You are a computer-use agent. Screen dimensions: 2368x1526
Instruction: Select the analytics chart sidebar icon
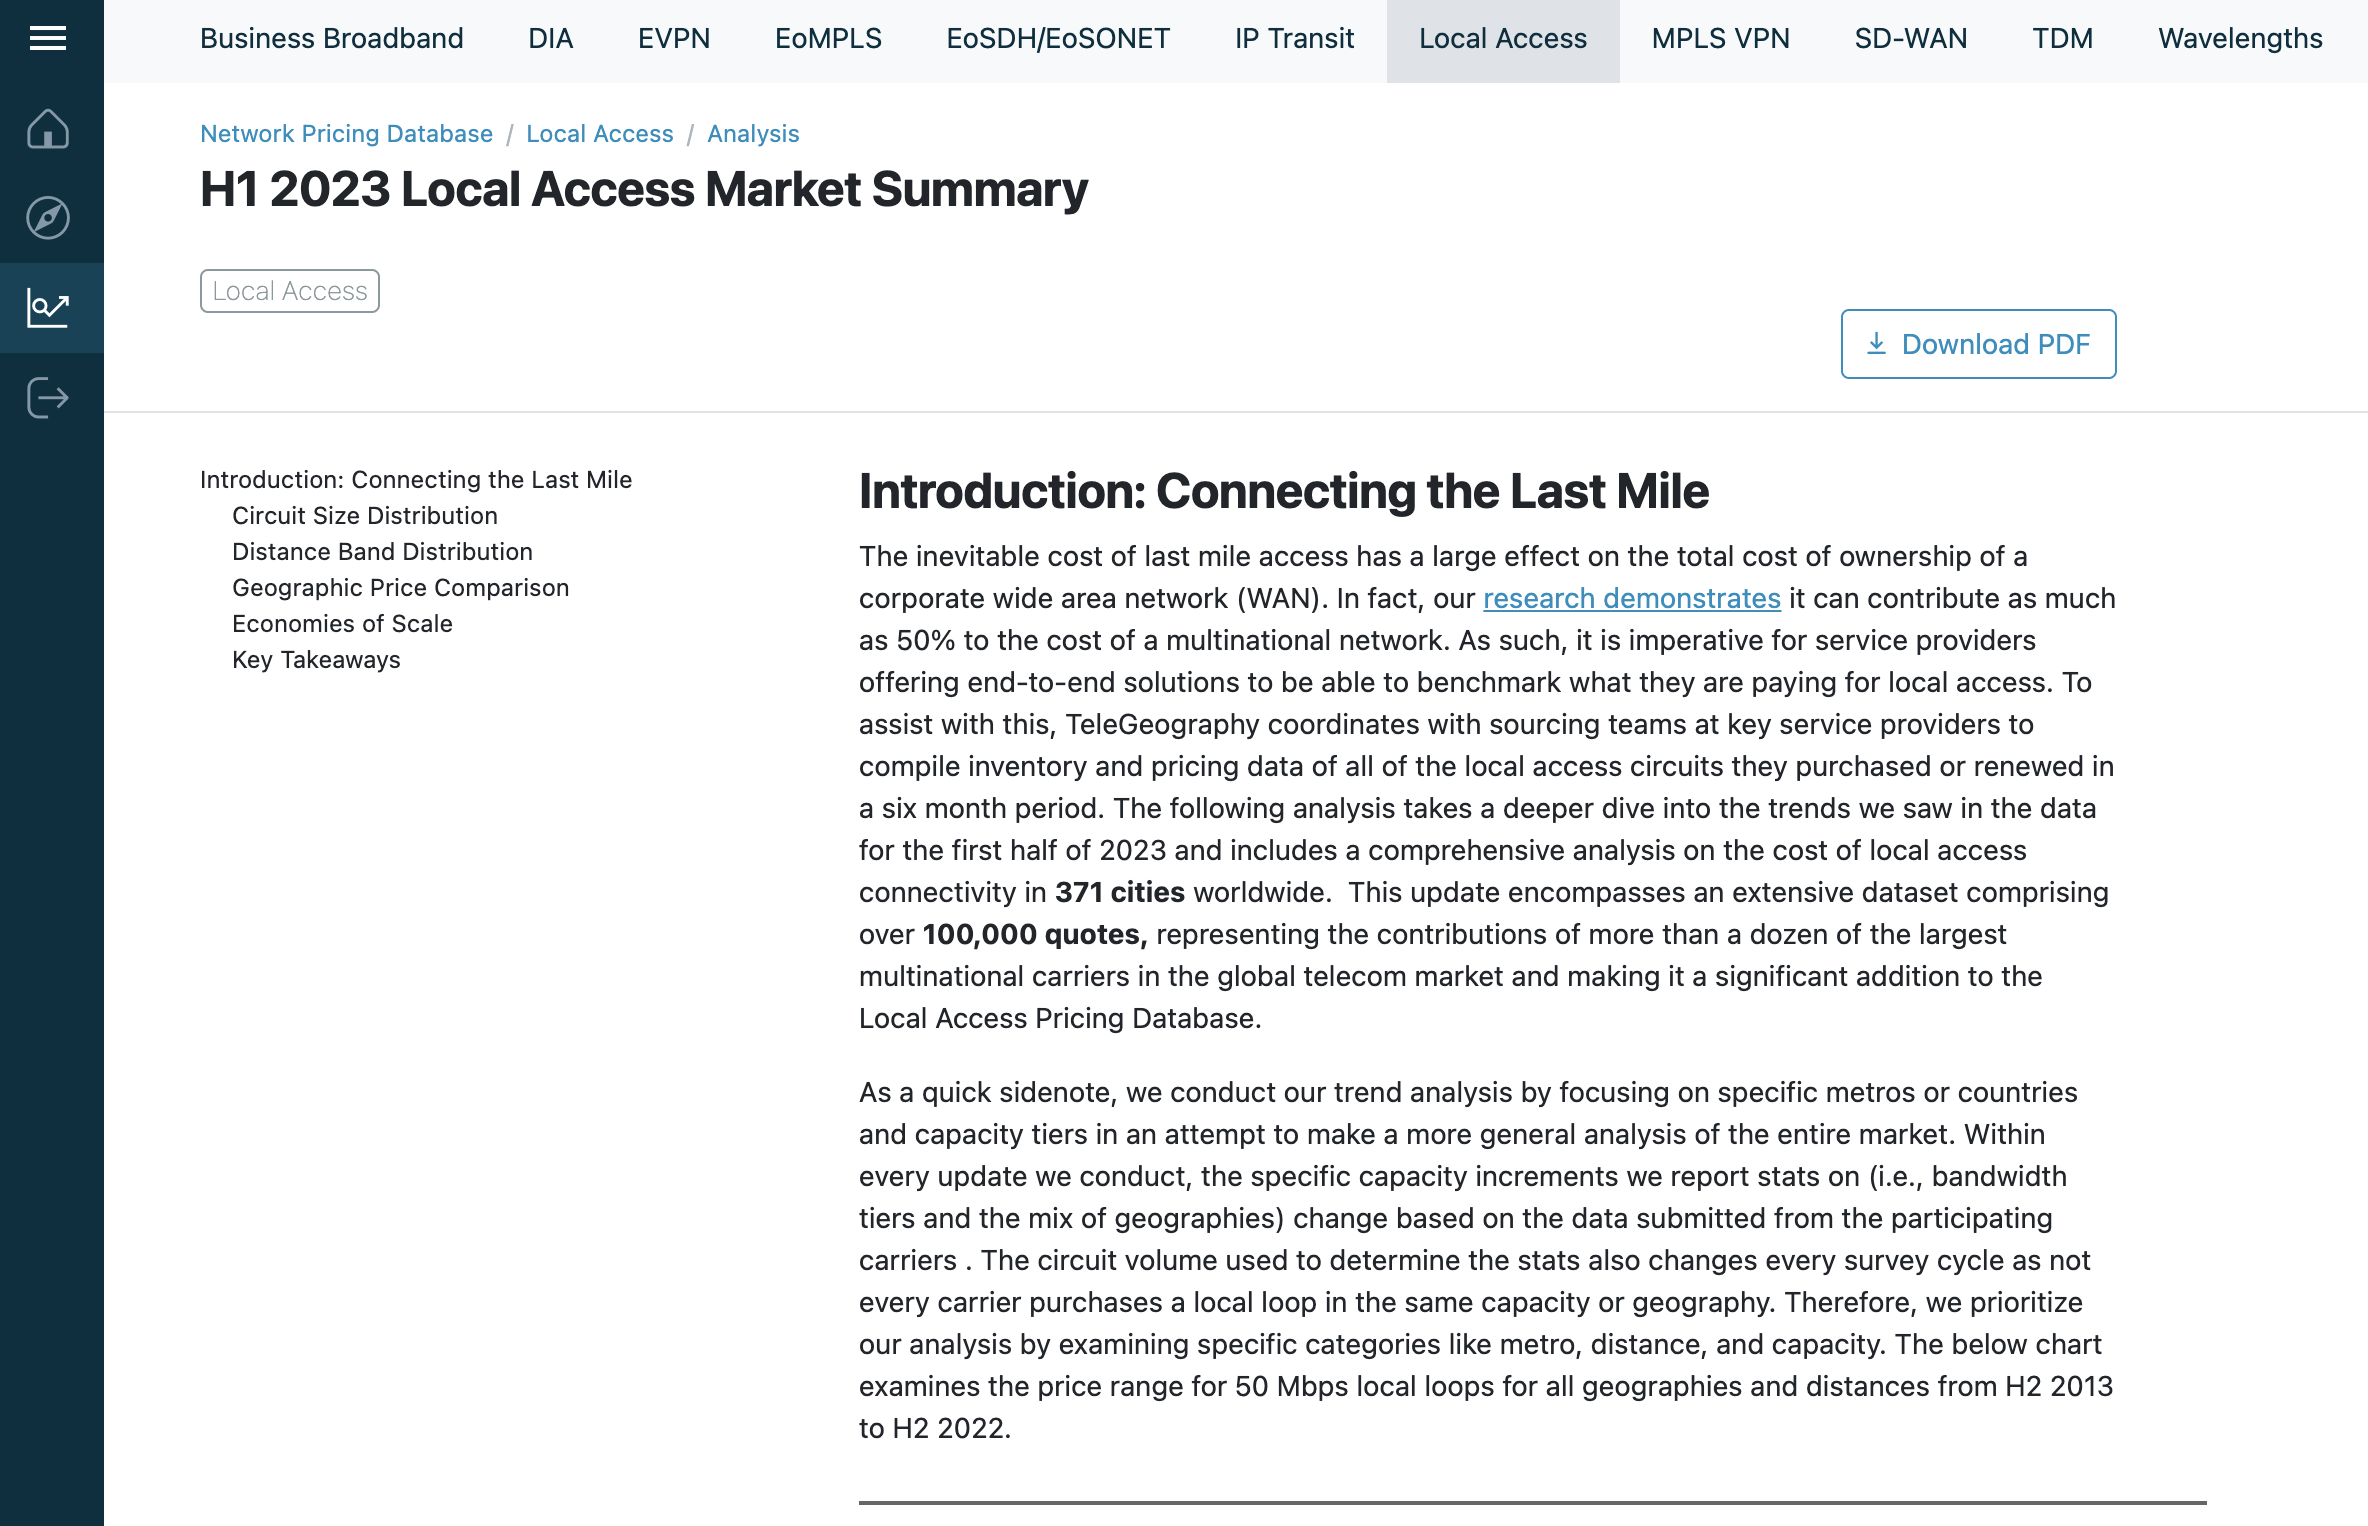click(x=48, y=308)
